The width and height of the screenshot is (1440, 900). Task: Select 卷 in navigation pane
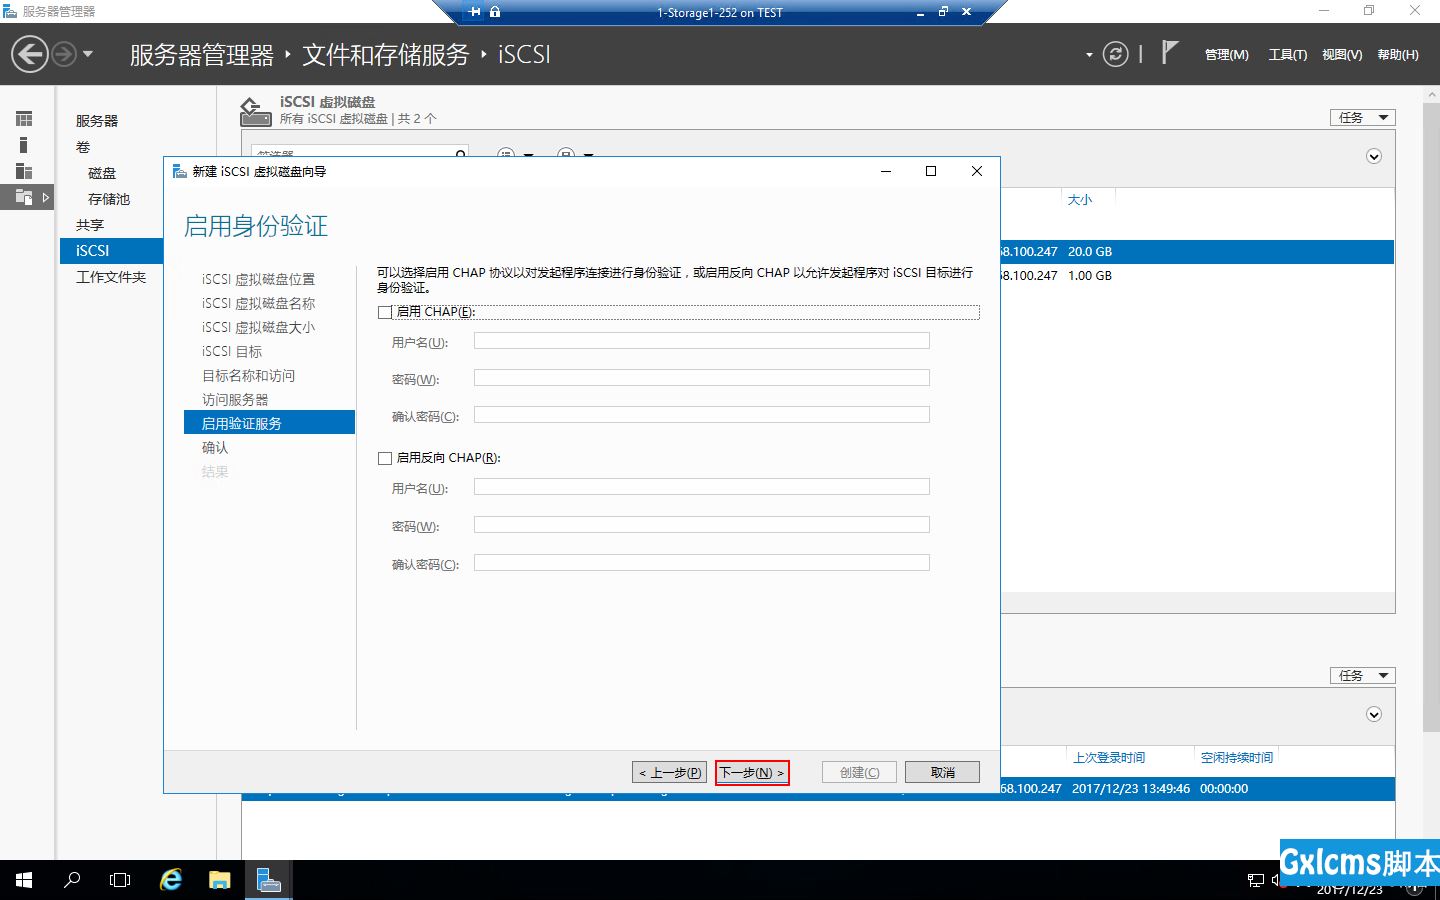(x=83, y=147)
